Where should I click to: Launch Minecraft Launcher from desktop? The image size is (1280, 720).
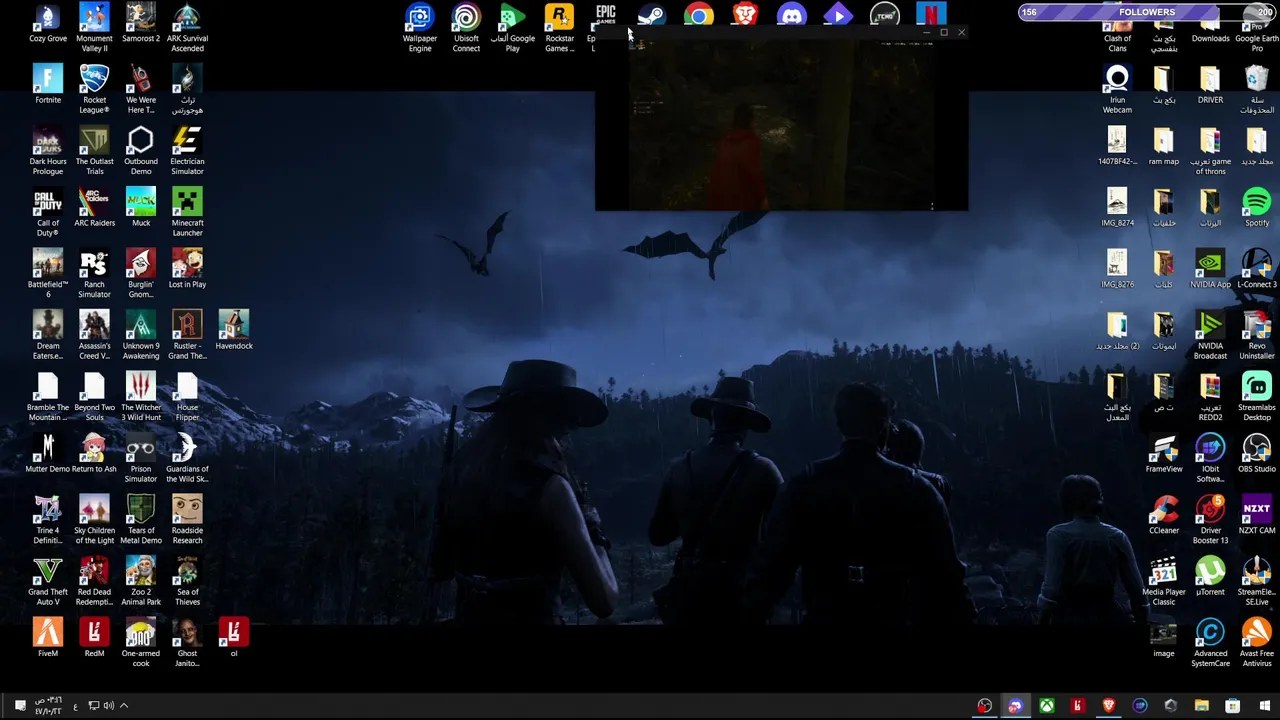coord(187,212)
